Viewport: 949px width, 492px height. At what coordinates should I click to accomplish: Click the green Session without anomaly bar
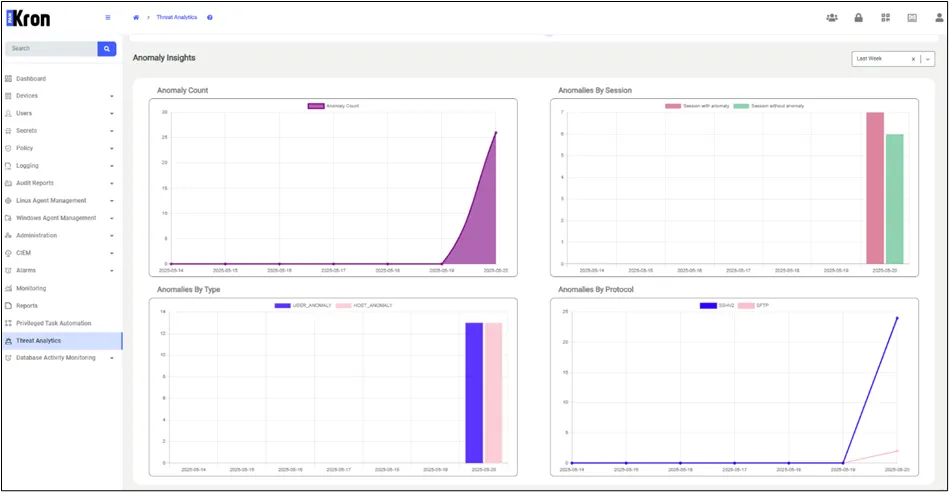click(x=895, y=199)
